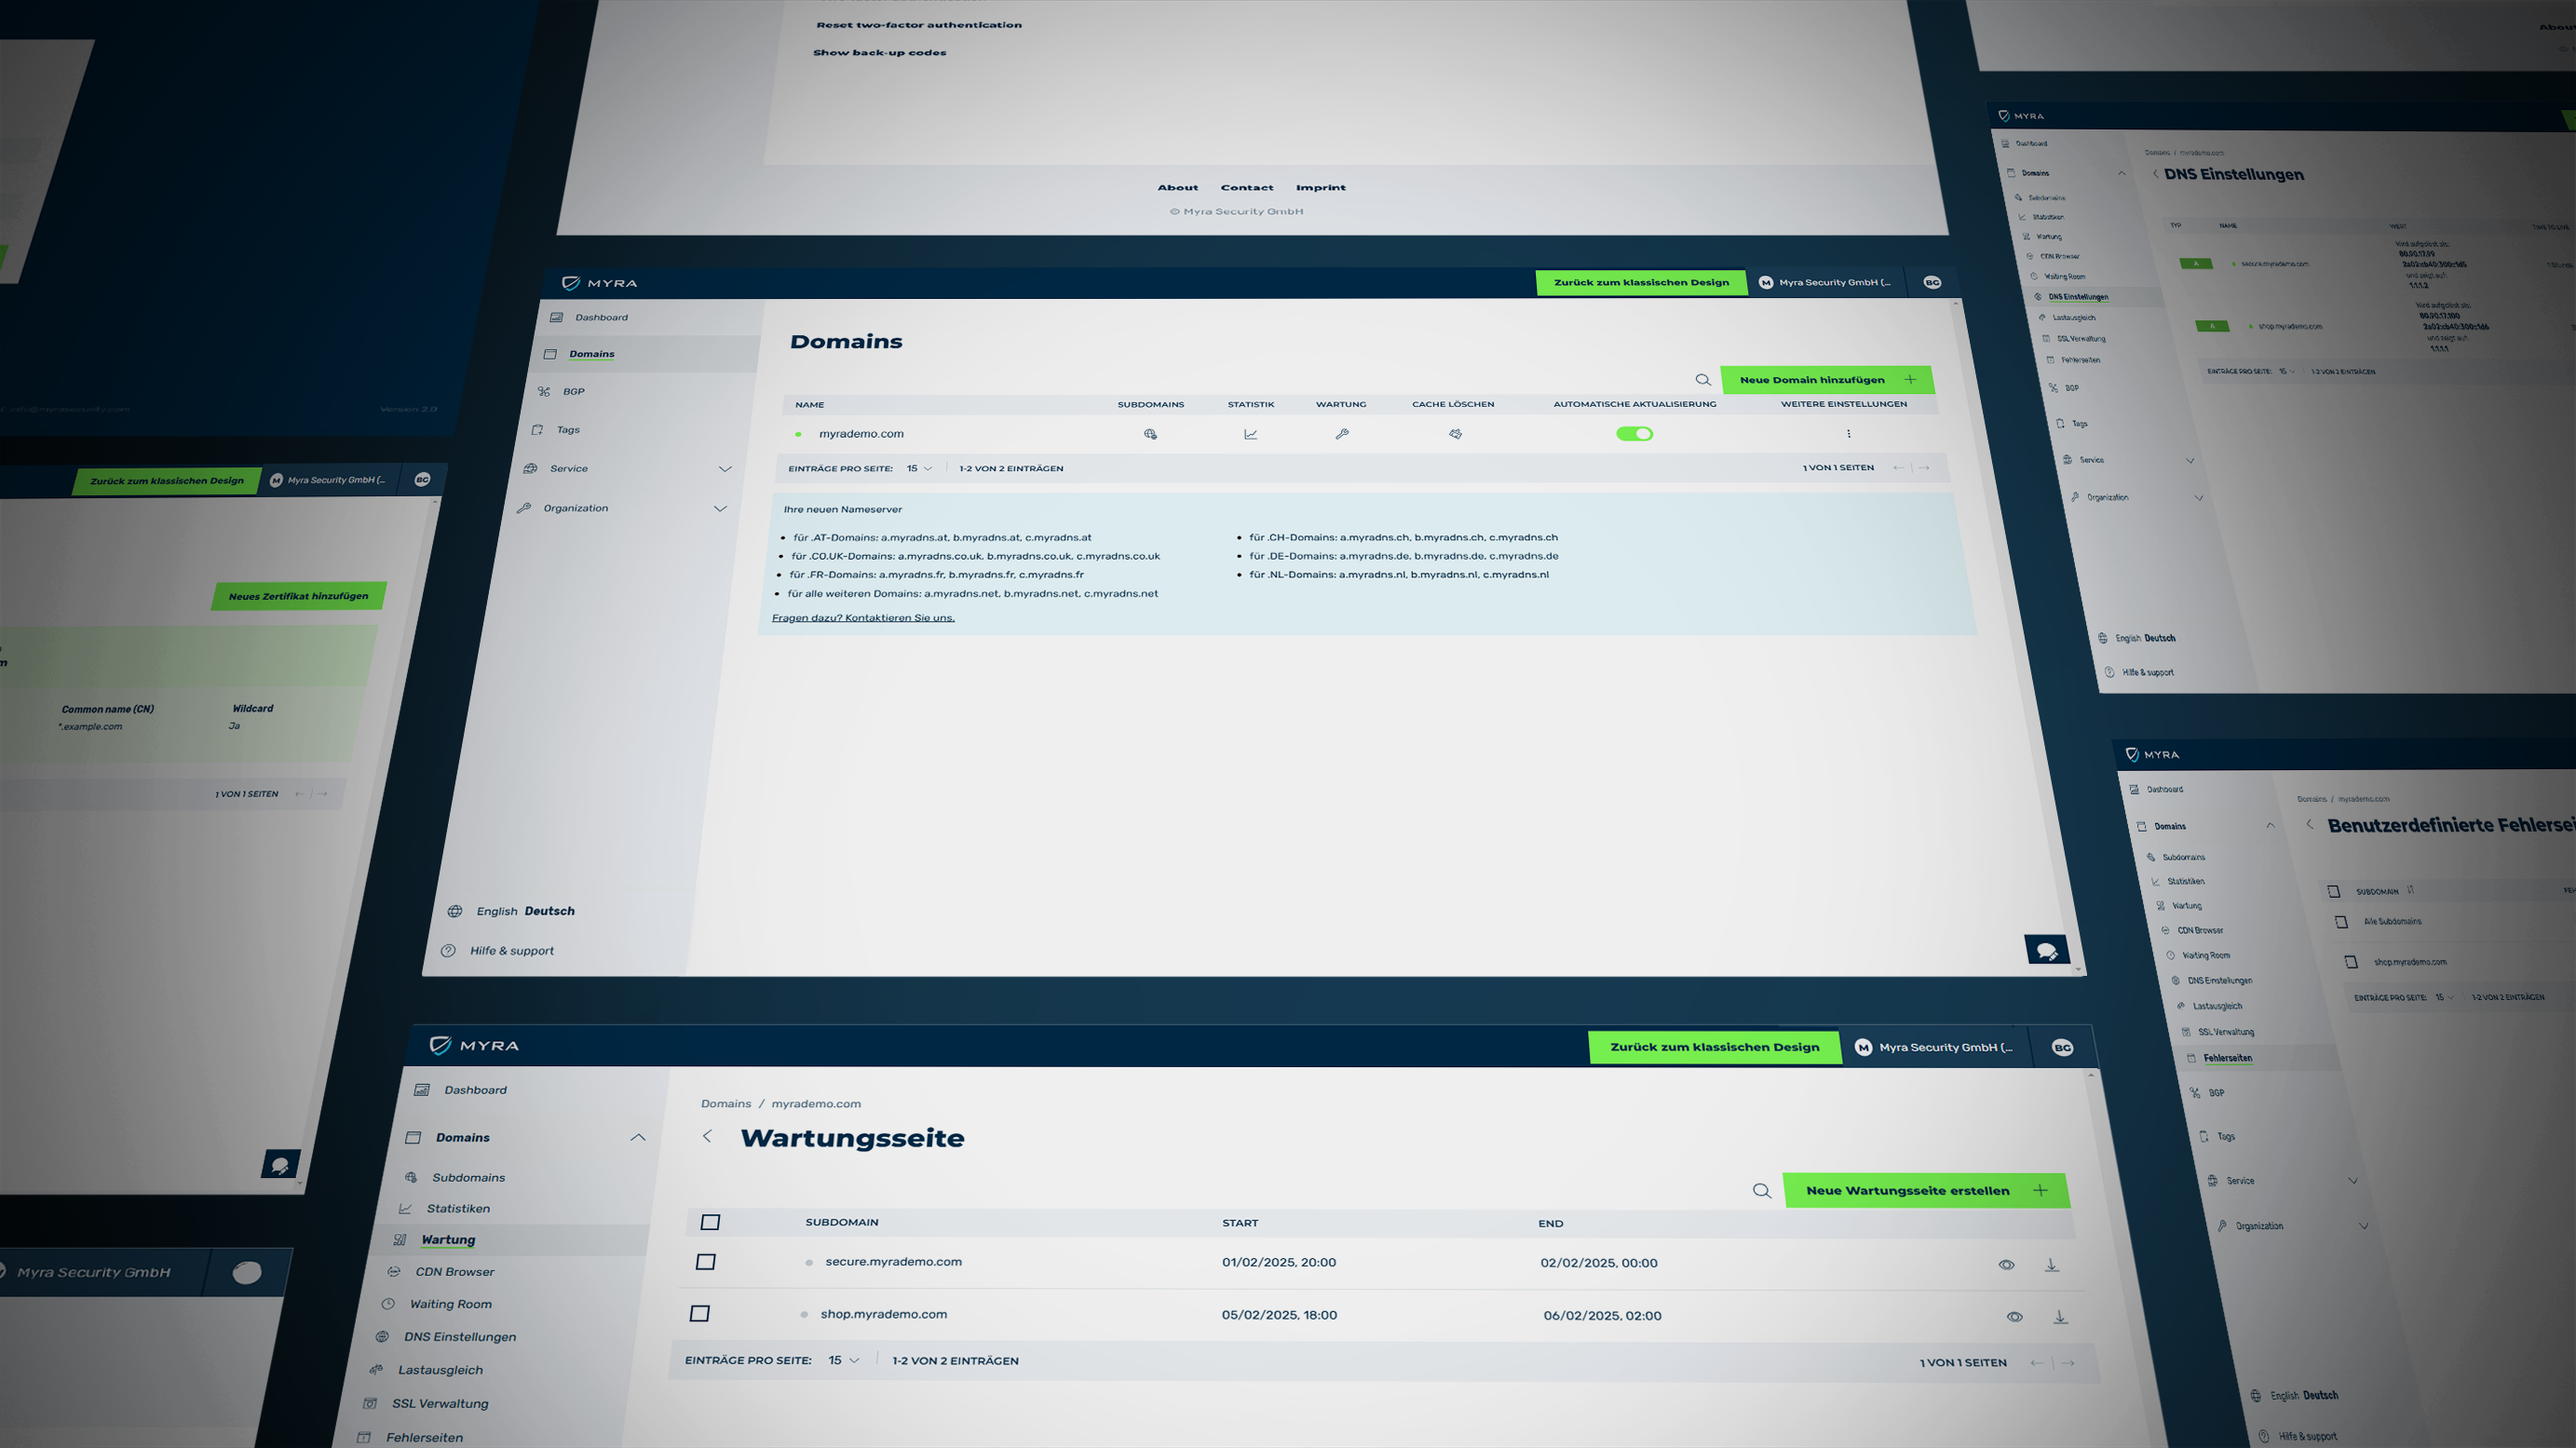
Task: Go to previous page arrow in Domains table
Action: pyautogui.click(x=1898, y=468)
